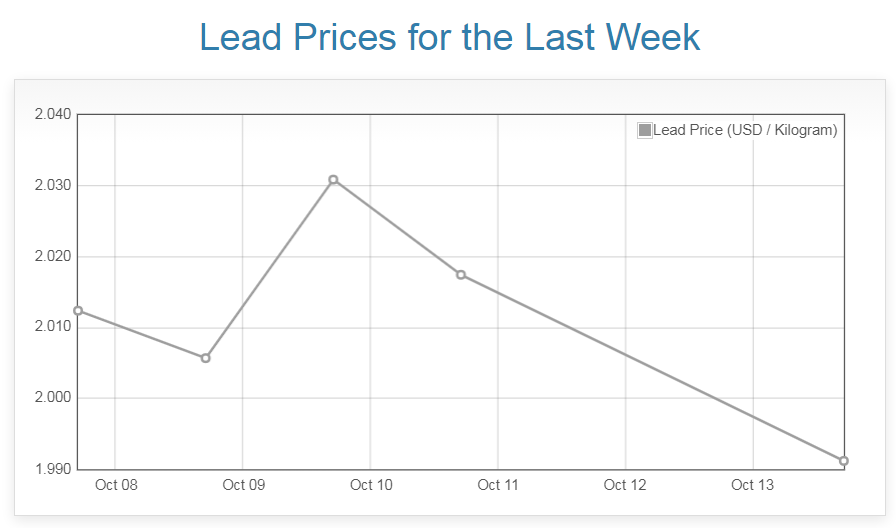896x528 pixels.
Task: Click the 2.020 y-axis label
Action: 52,256
